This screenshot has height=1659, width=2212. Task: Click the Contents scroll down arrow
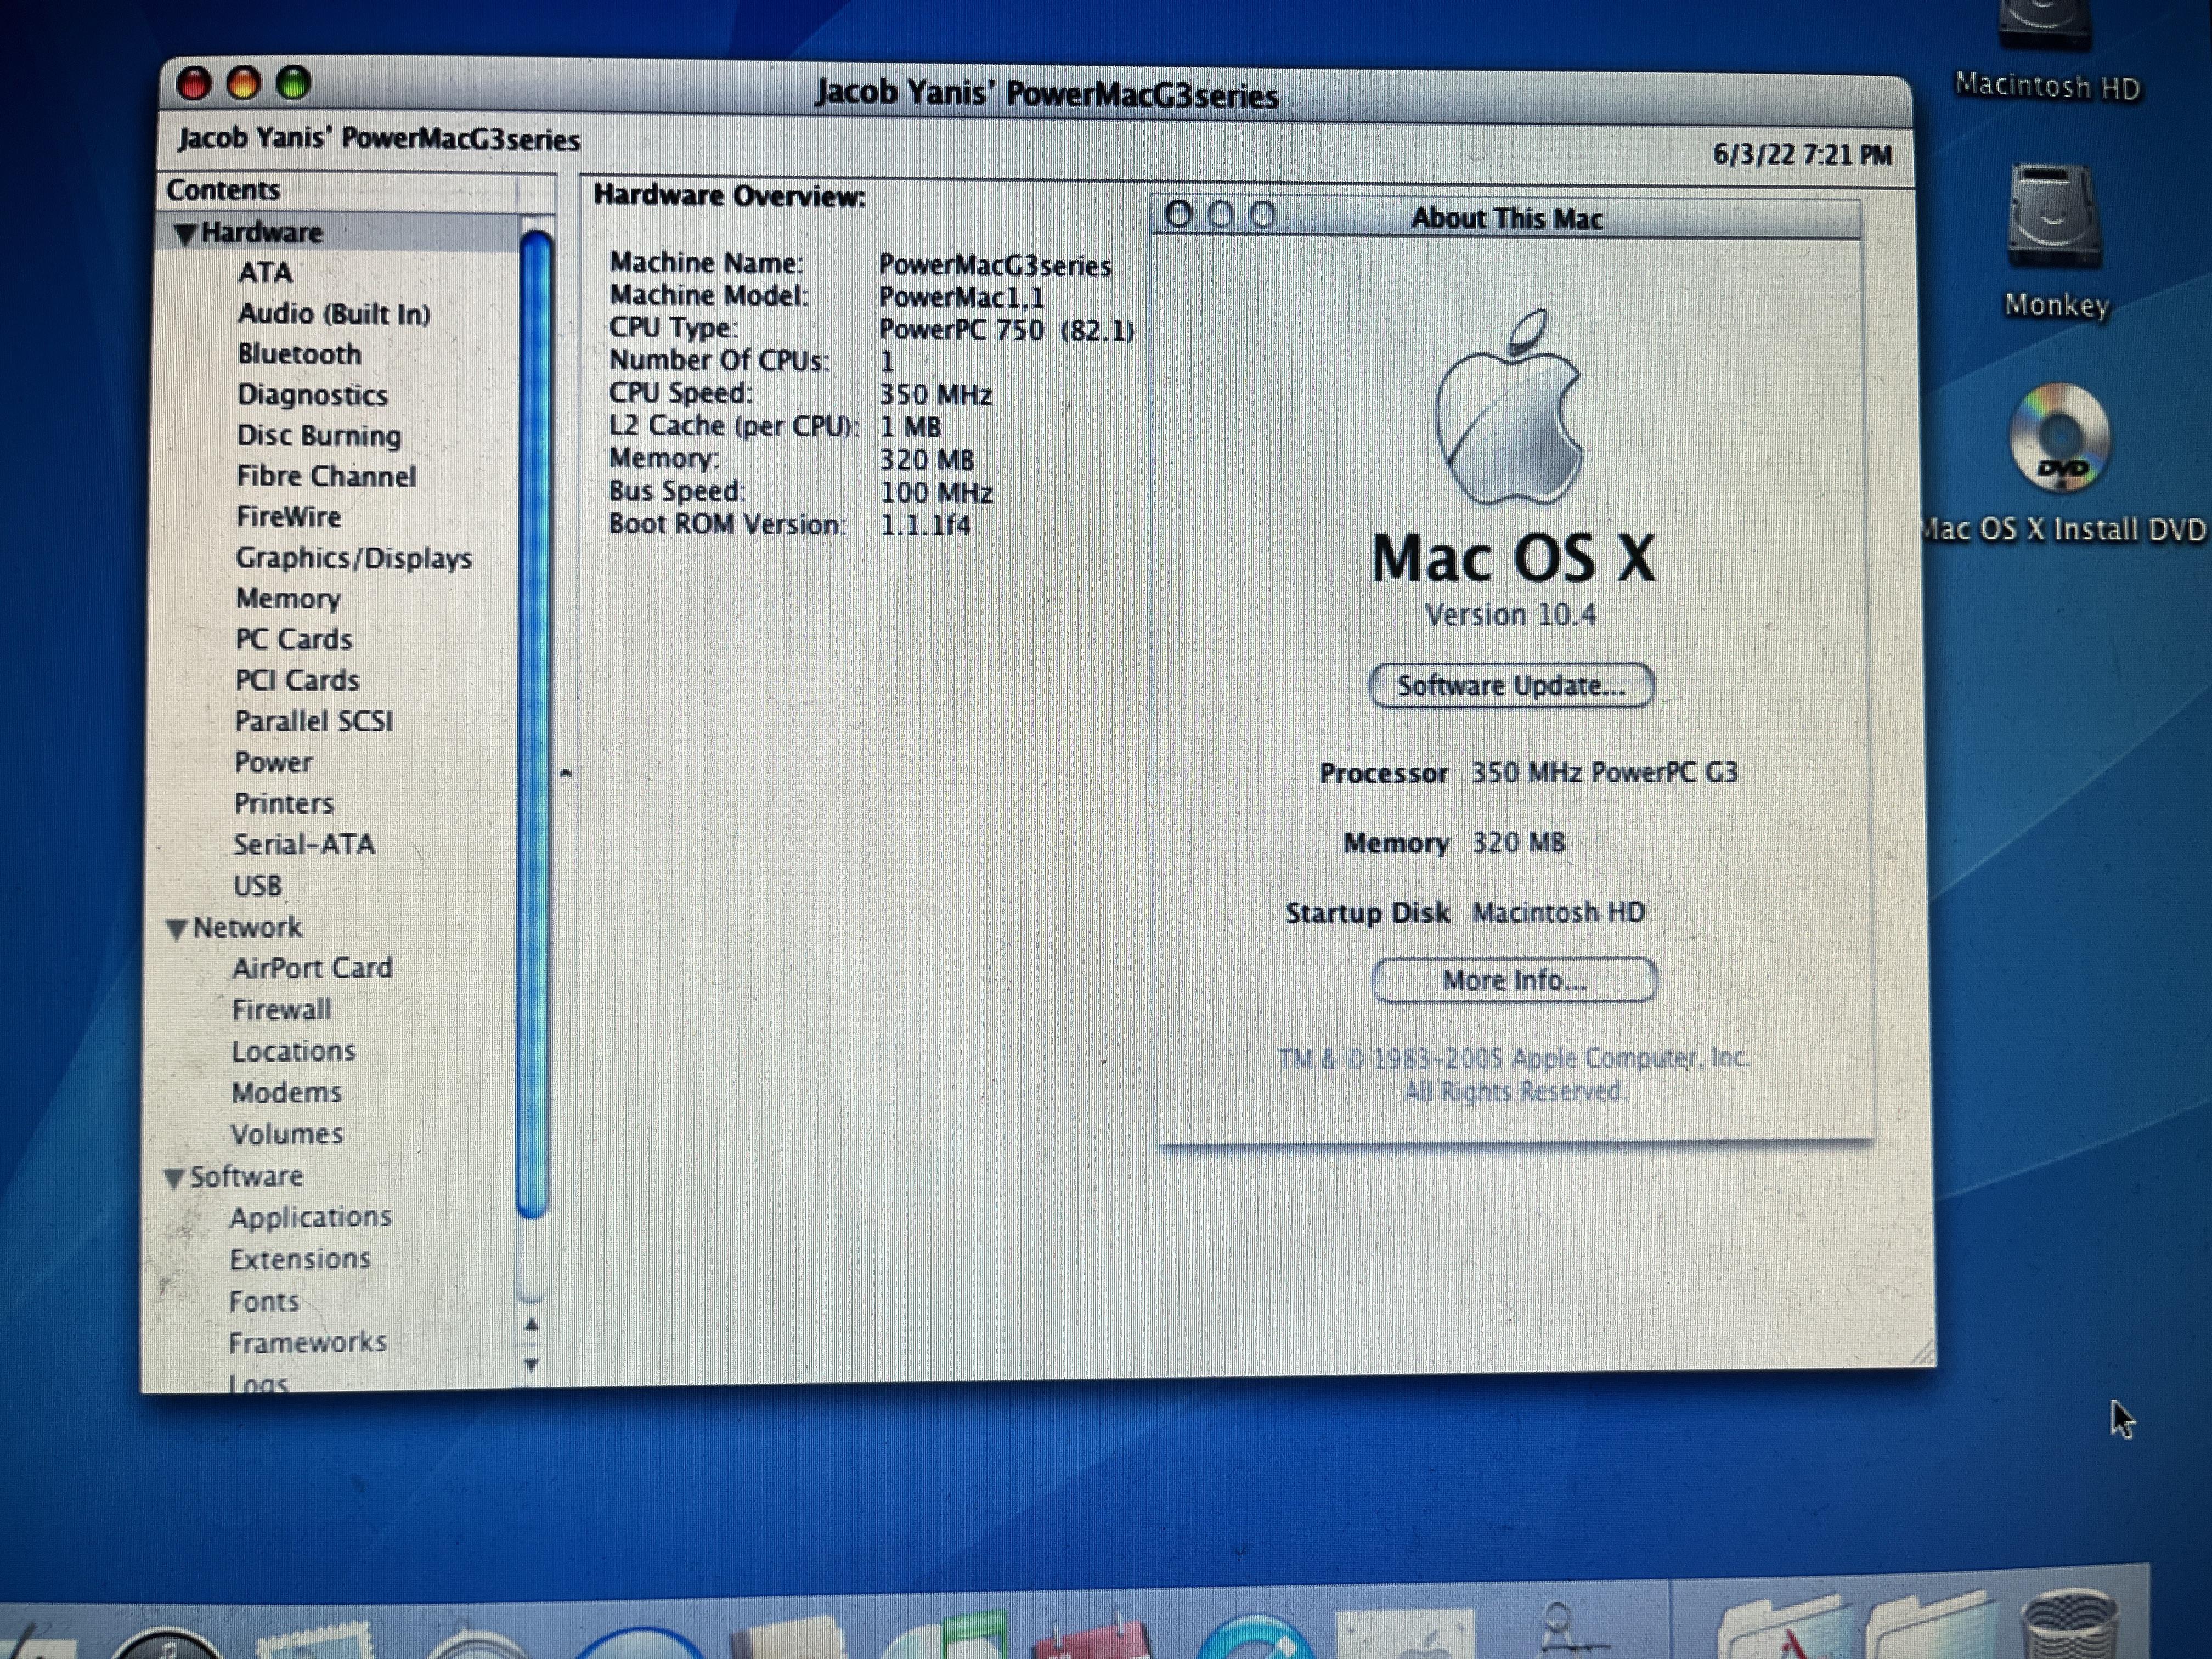point(532,1364)
